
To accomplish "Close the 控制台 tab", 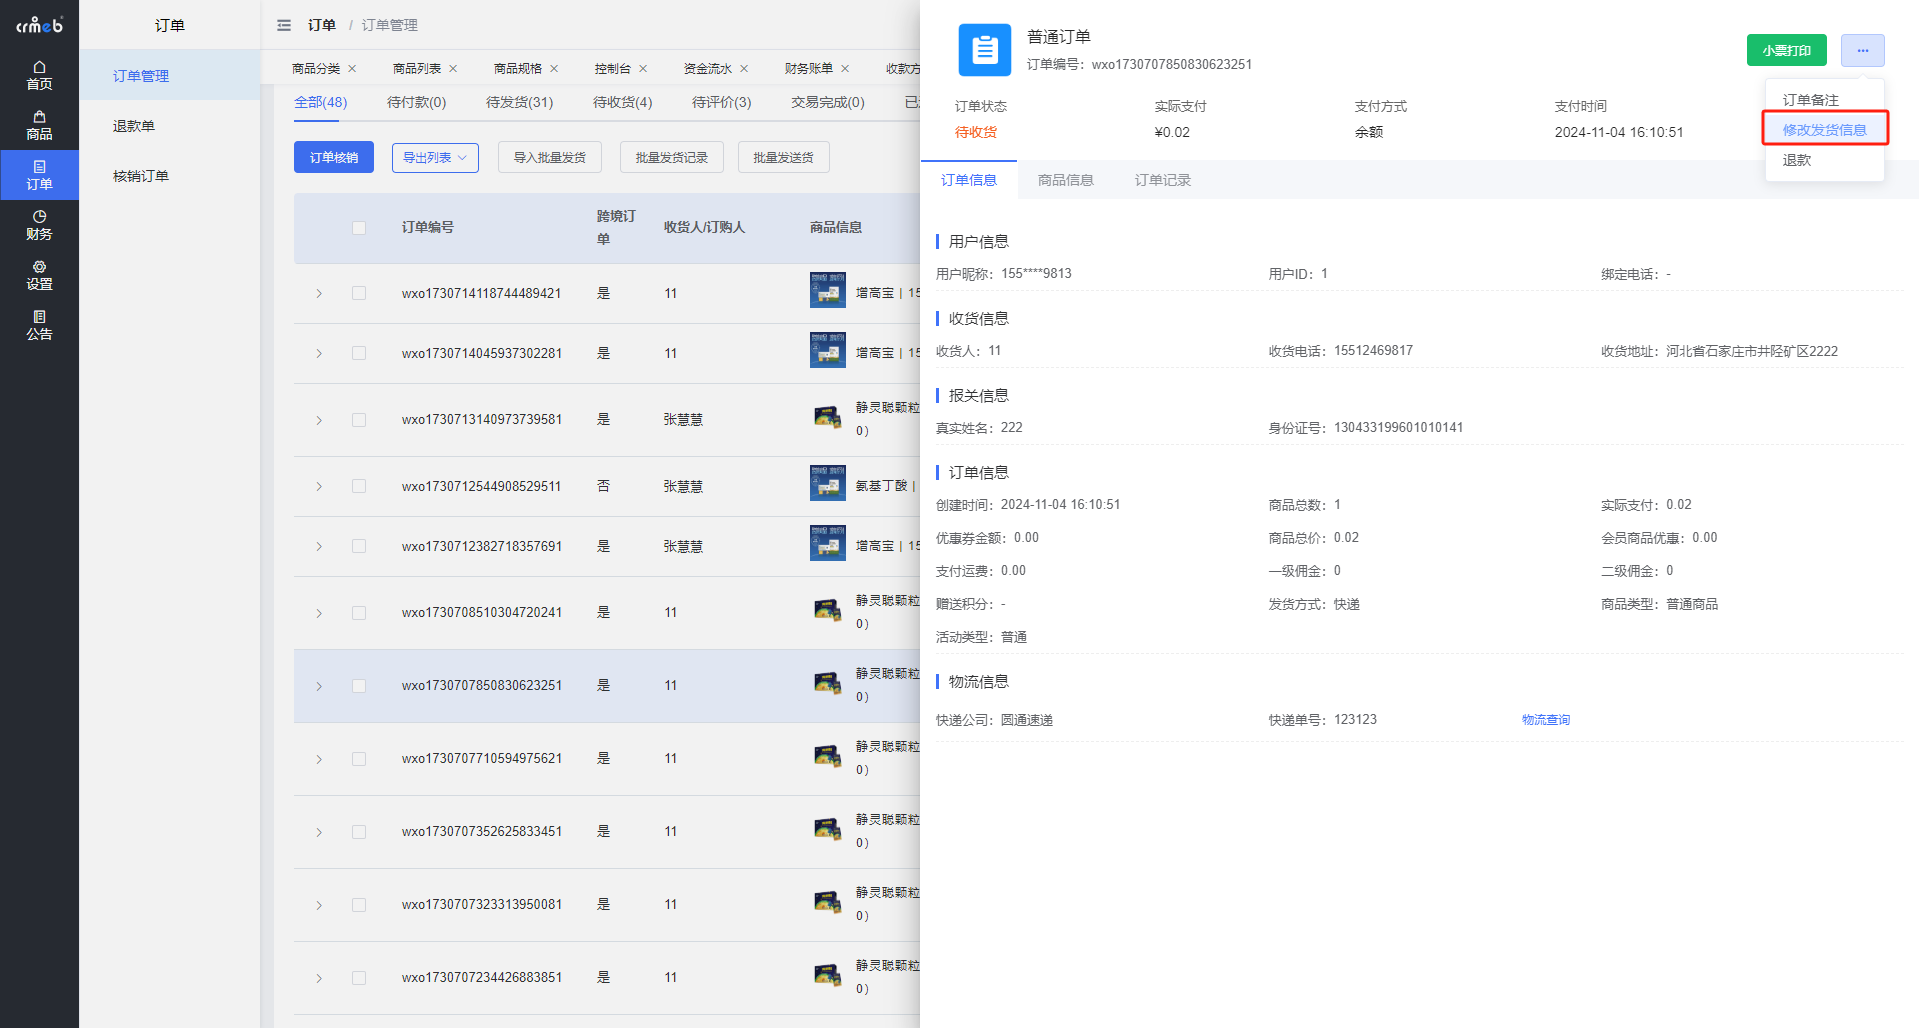I will 643,69.
